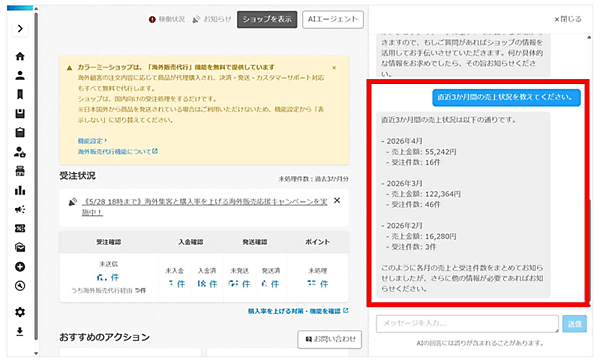Click the お問い合わせ button
Image resolution: width=600 pixels, height=363 pixels.
[330, 339]
